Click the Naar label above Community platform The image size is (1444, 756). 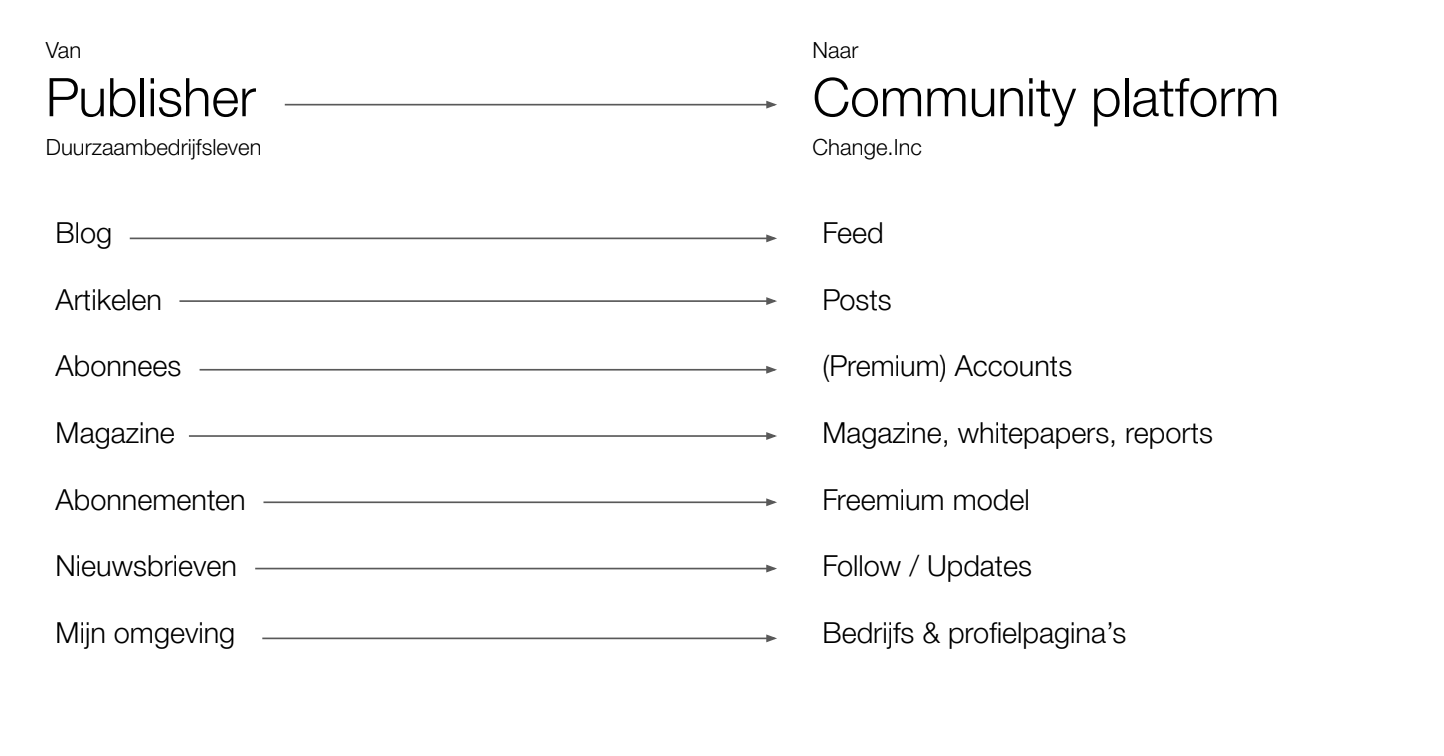[829, 50]
